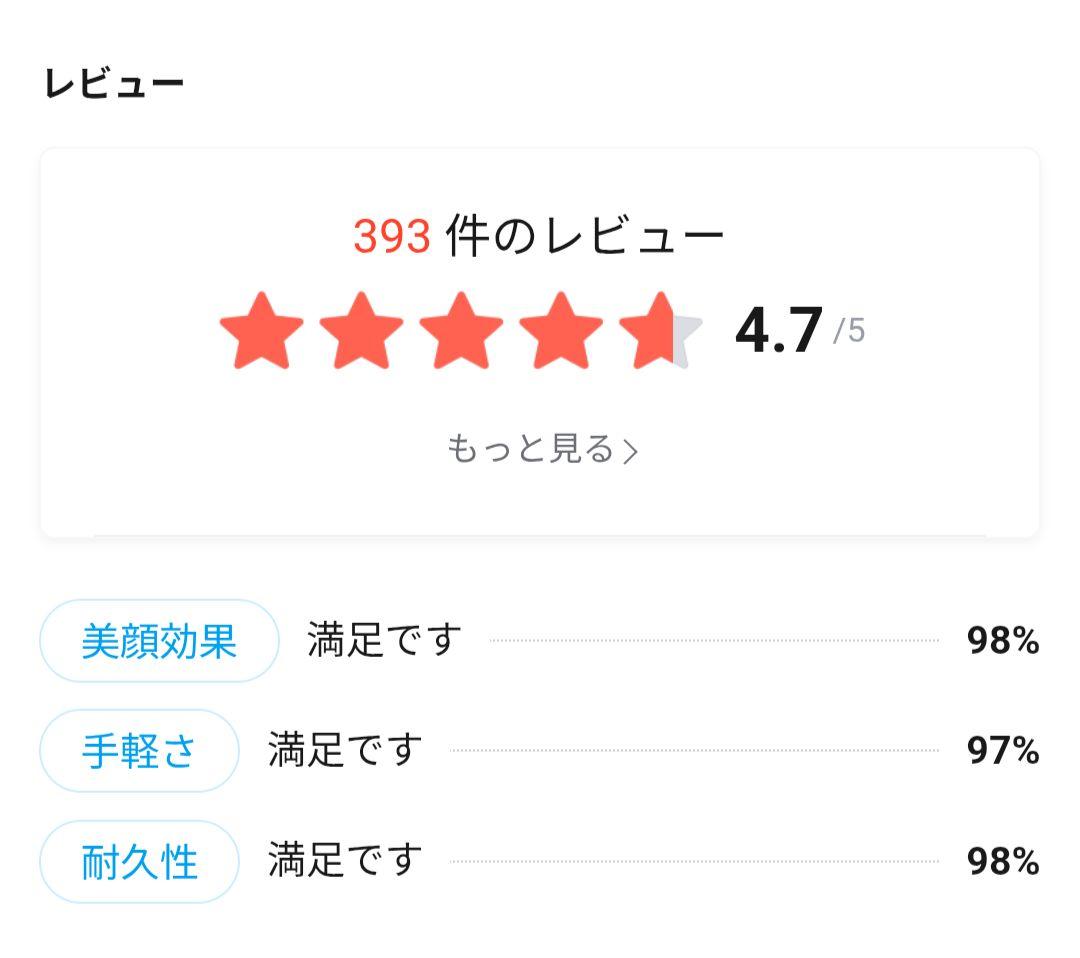Click the 97% satisfaction value
The width and height of the screenshot is (1080, 958).
(1002, 751)
